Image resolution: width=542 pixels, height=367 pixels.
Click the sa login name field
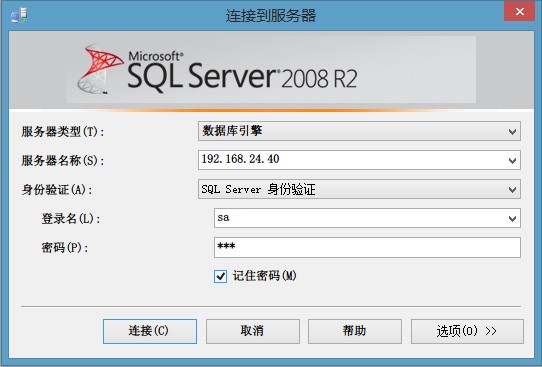(x=367, y=218)
